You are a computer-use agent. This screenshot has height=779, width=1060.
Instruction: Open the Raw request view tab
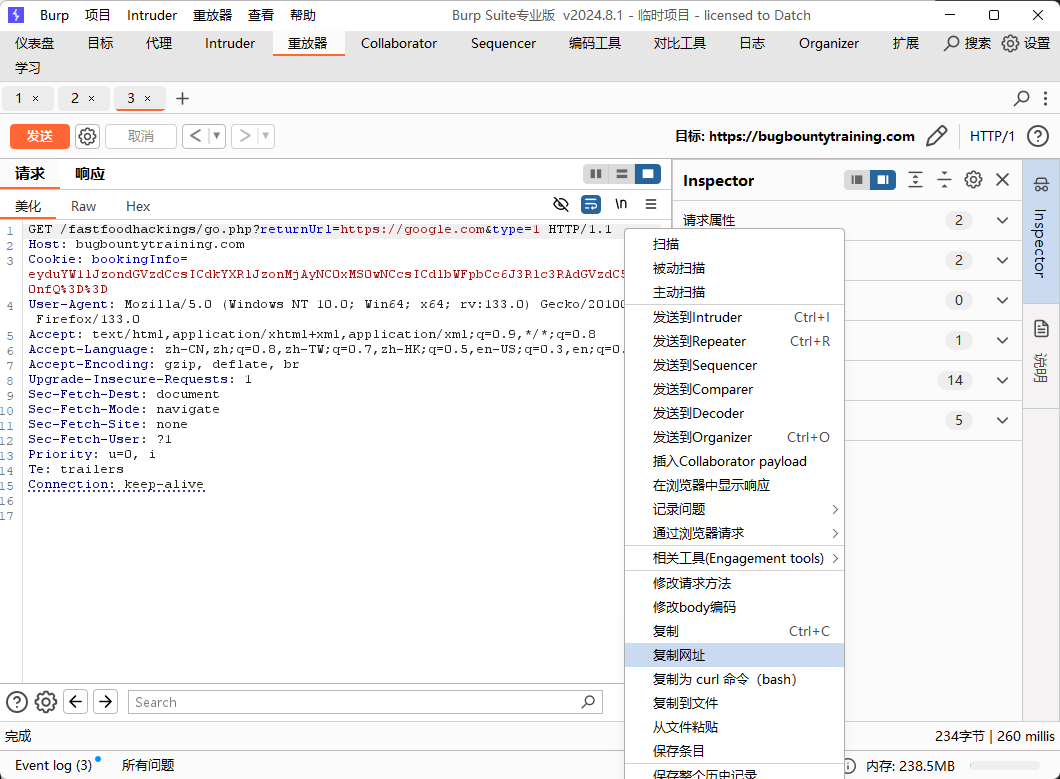click(83, 206)
